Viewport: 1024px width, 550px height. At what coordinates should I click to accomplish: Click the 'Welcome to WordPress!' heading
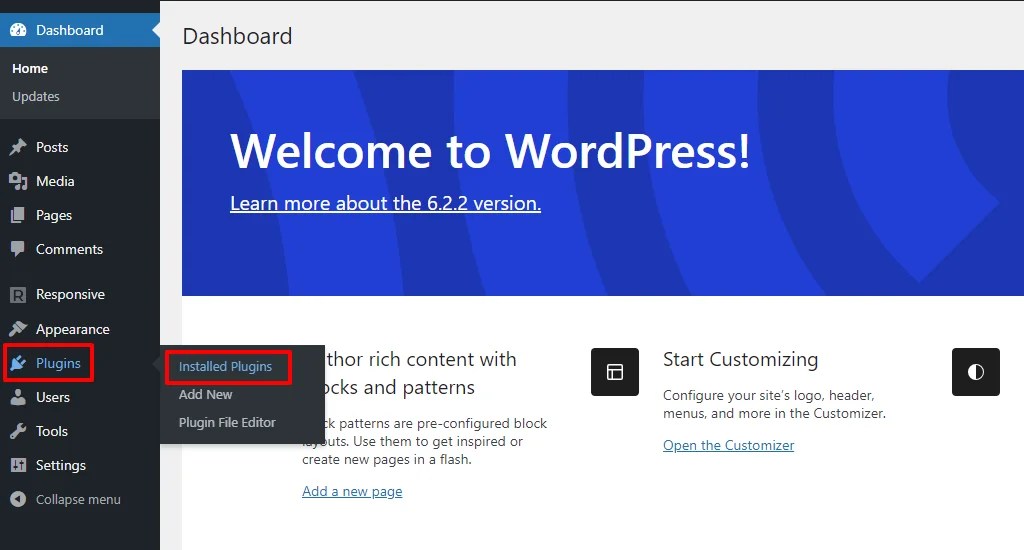[490, 151]
